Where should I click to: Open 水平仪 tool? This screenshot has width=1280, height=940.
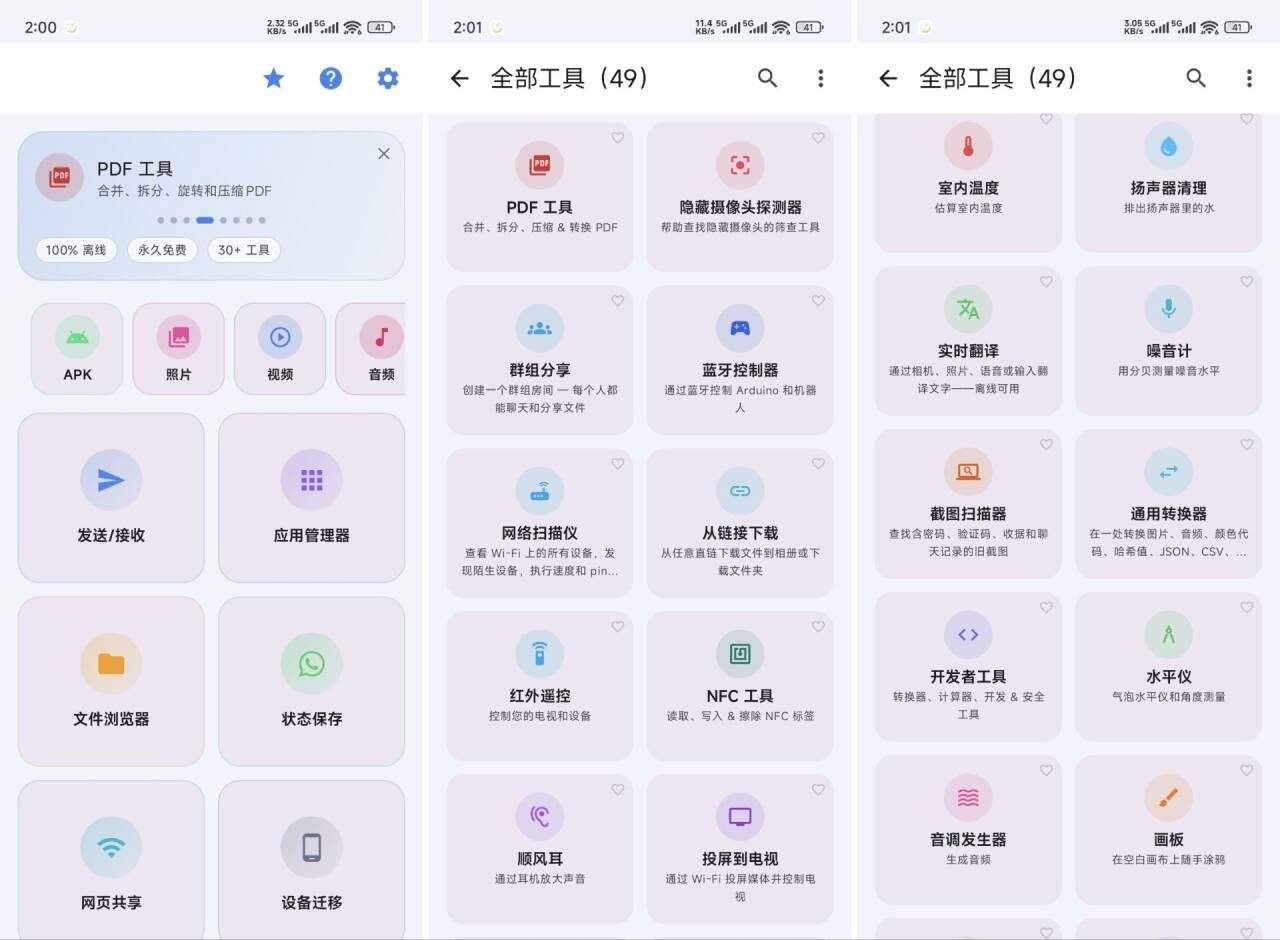click(x=1169, y=667)
